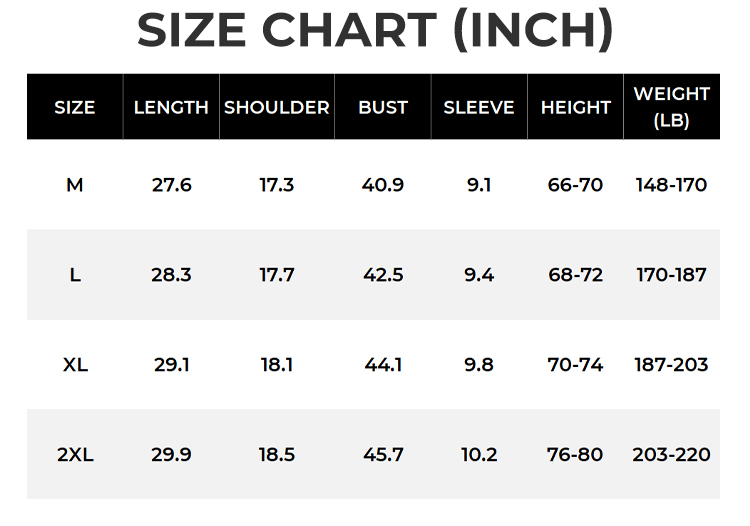Viewport: 750px width, 526px height.
Task: Select the 27.6 length value
Action: pos(171,185)
